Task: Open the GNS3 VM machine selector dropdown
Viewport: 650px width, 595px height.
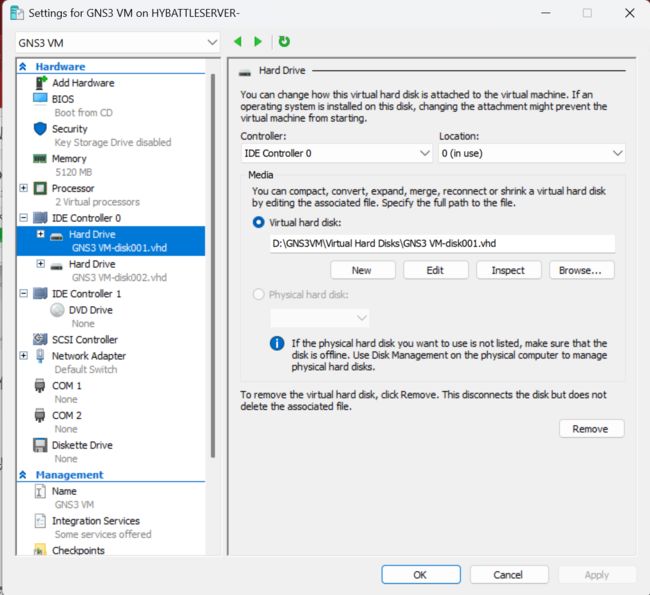Action: (x=118, y=43)
